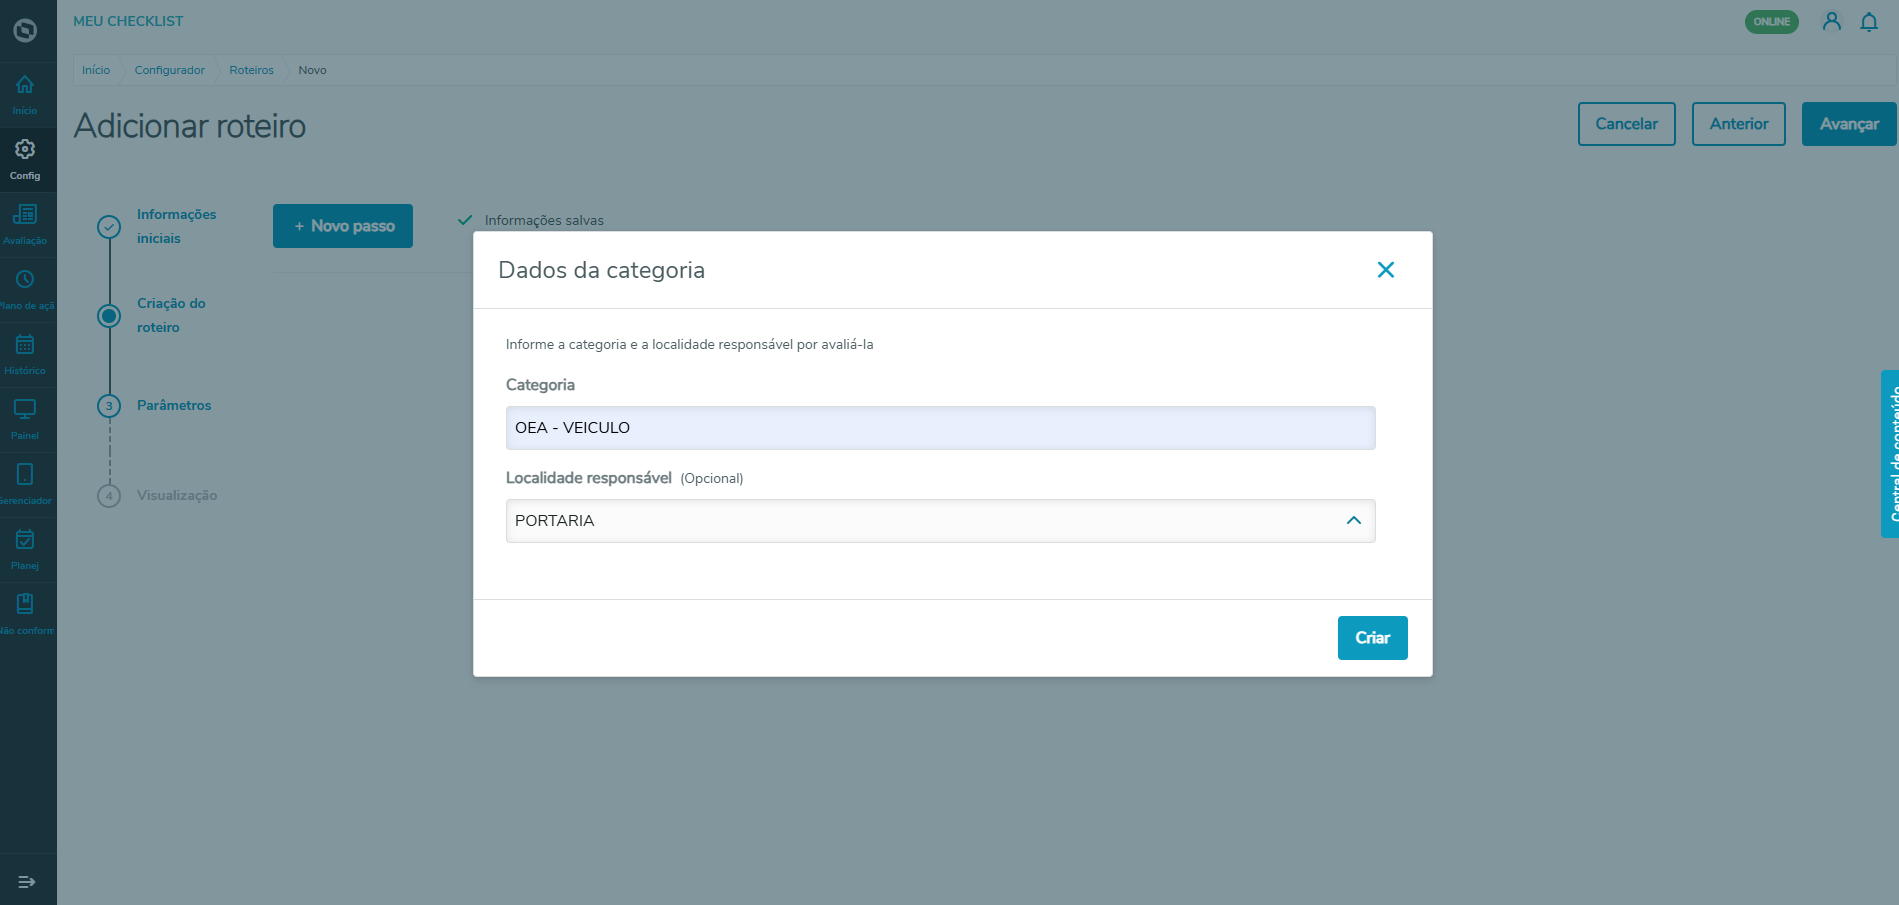Click the Criar button
Screen dimensions: 1899x905
1372,638
